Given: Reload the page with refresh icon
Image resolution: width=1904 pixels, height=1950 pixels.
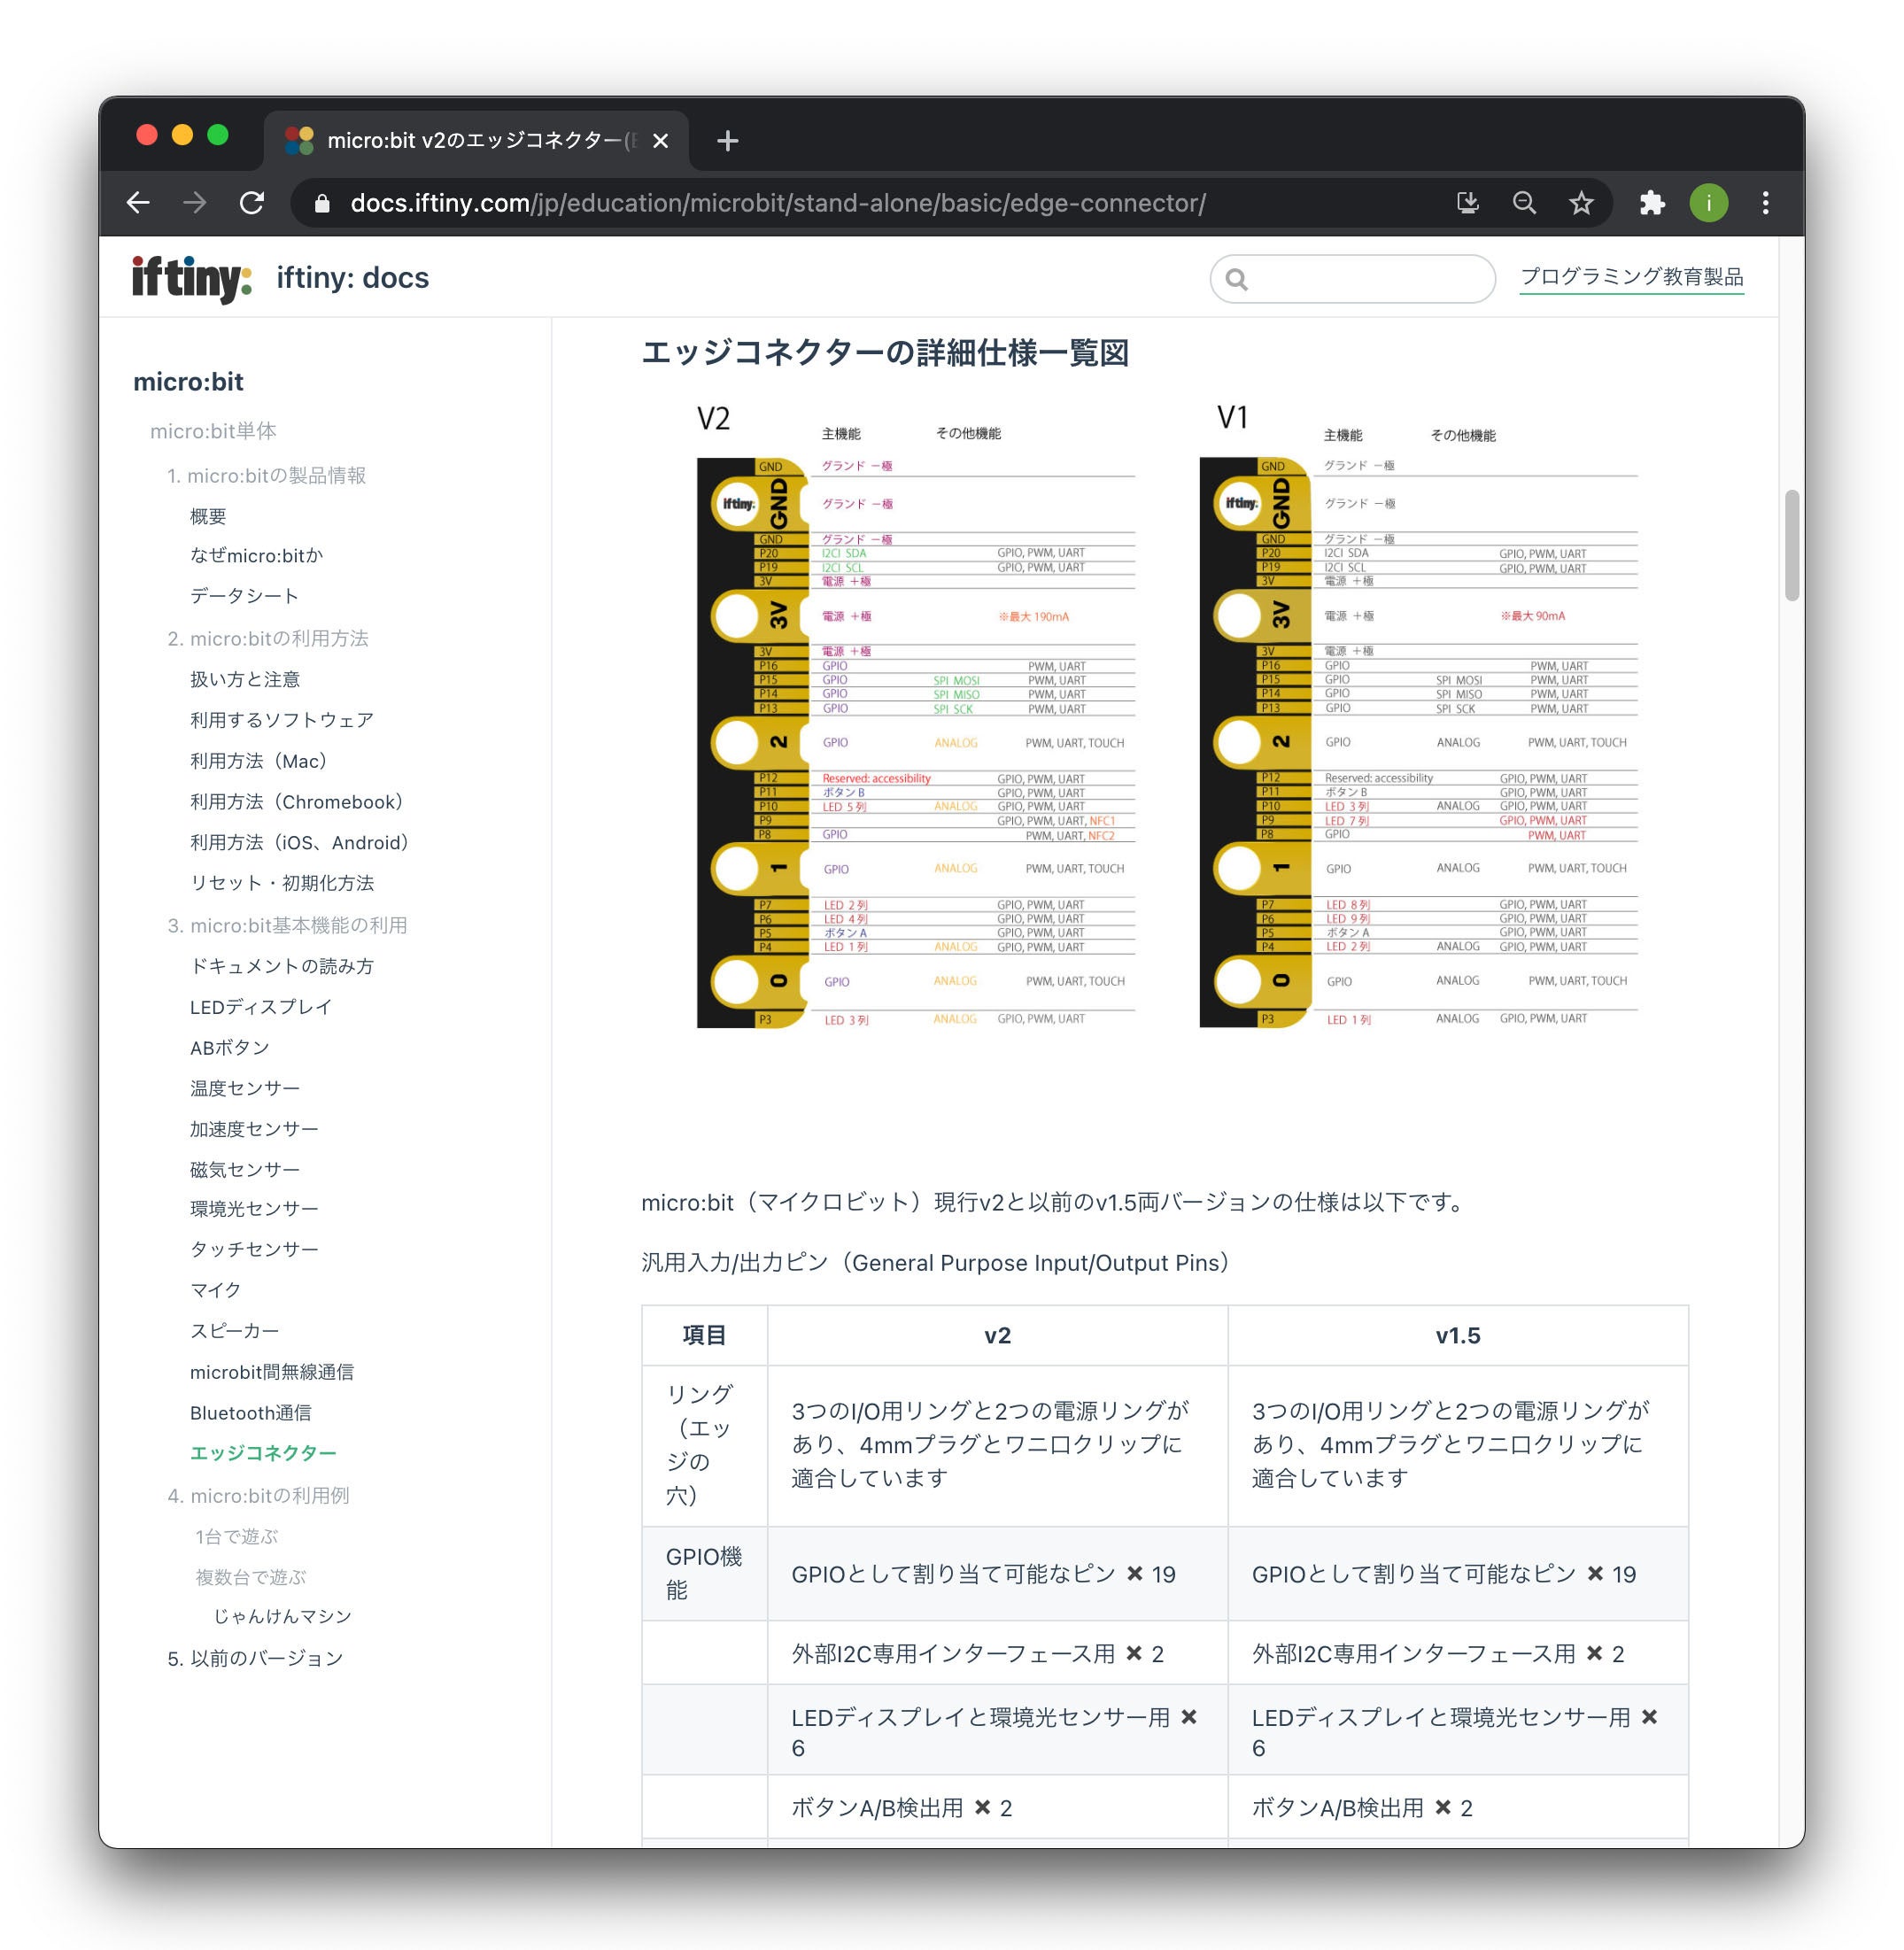Looking at the screenshot, I should pos(252,203).
